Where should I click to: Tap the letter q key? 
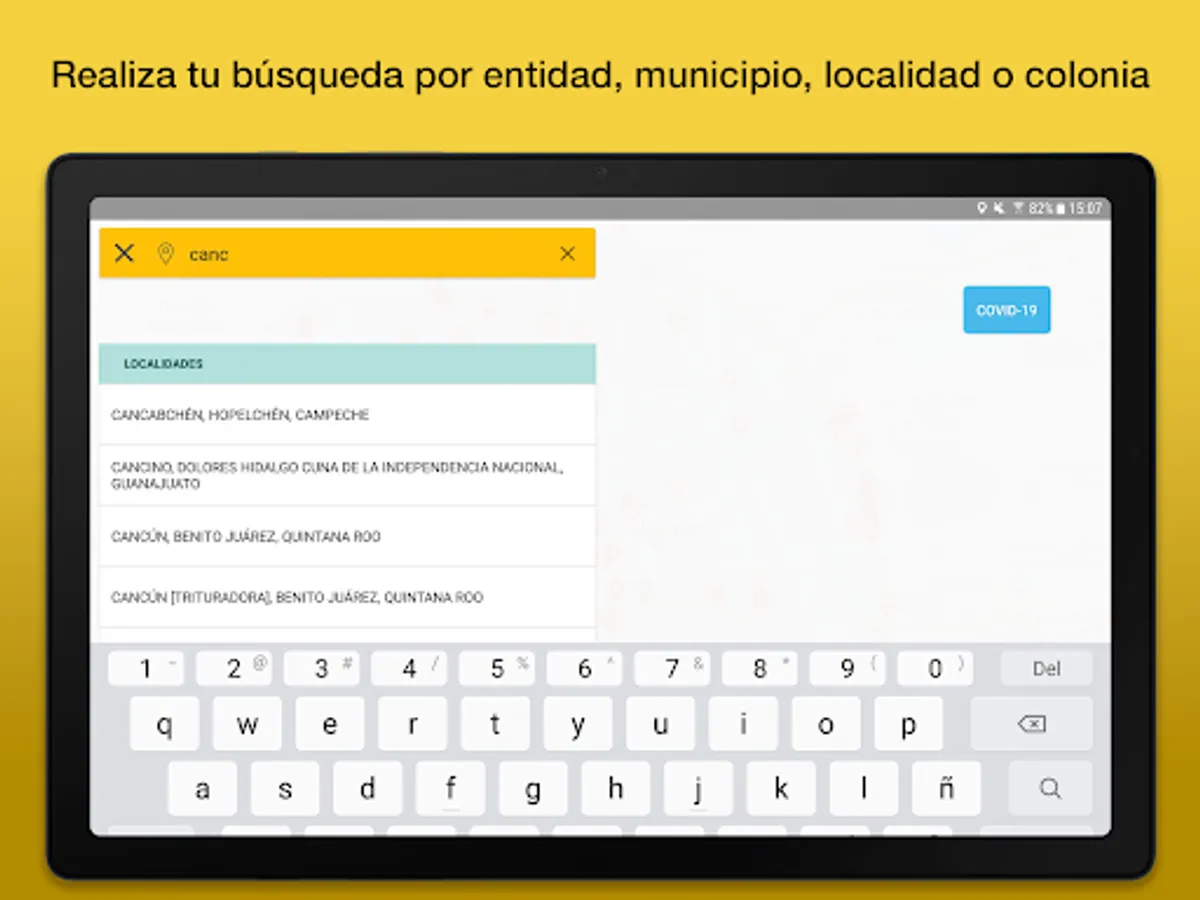[x=165, y=724]
